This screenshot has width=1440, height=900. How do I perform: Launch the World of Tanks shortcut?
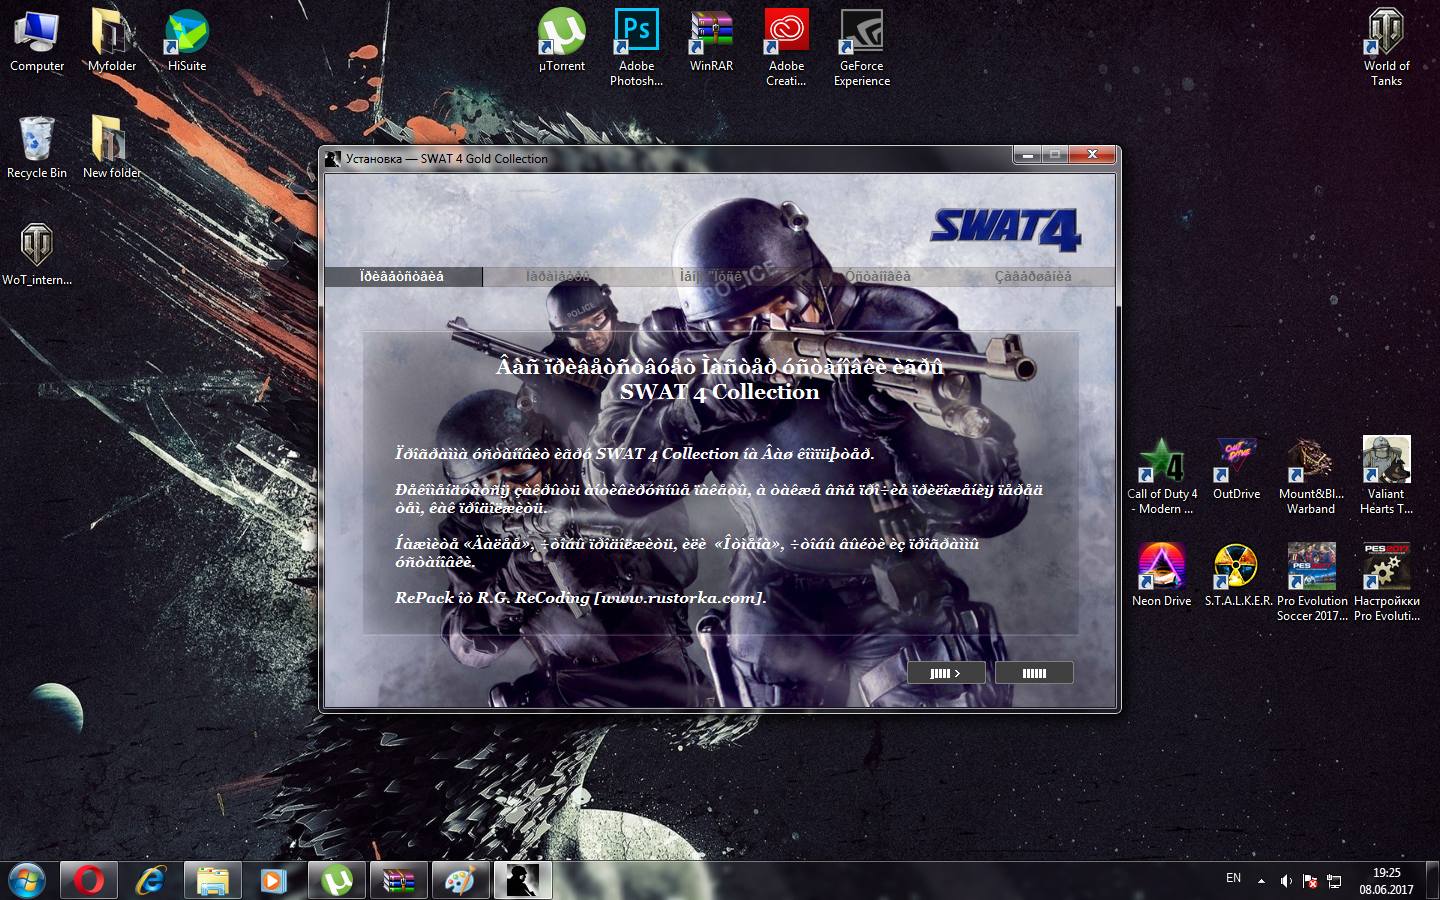point(1386,33)
